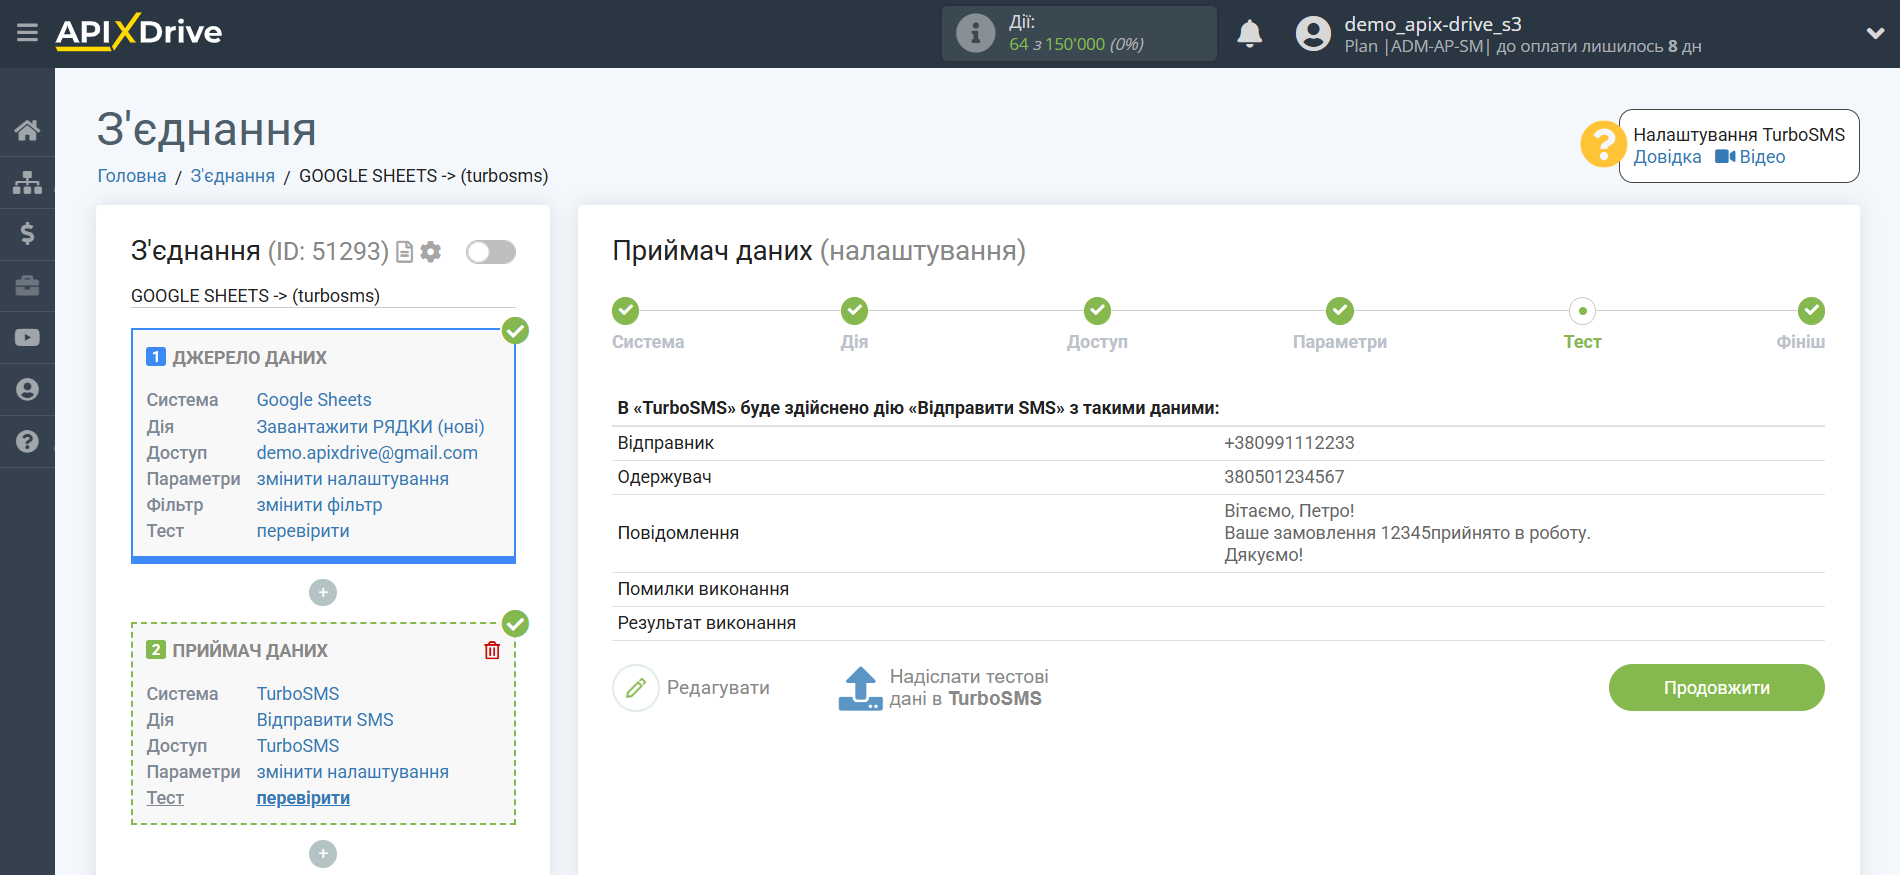Click ДЖЕРЕЛО ДАНИХ block header
Viewport: 1900px width, 875px height.
click(249, 358)
